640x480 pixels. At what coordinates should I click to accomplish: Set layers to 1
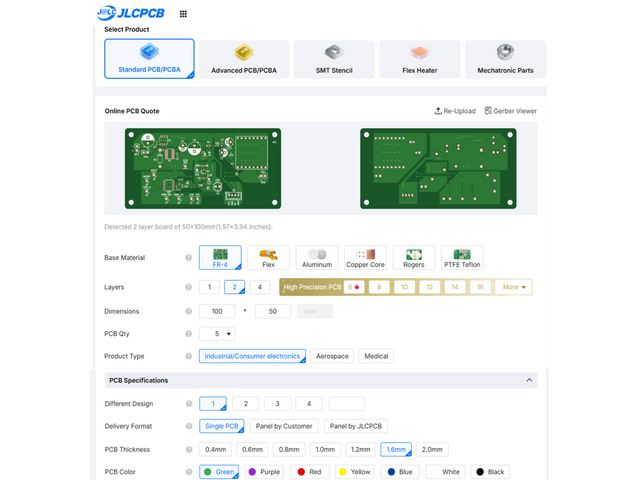(x=209, y=287)
